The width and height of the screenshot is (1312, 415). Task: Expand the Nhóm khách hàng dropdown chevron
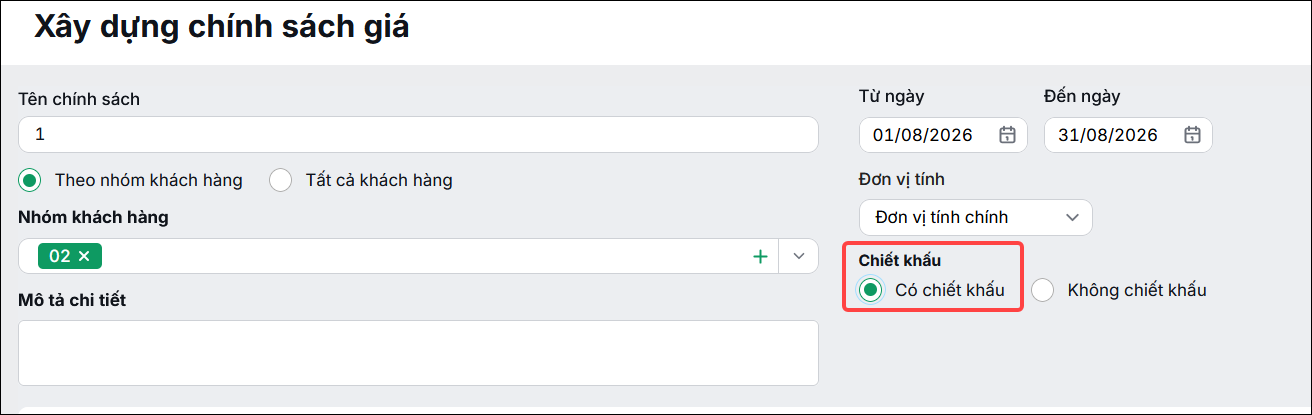point(798,256)
